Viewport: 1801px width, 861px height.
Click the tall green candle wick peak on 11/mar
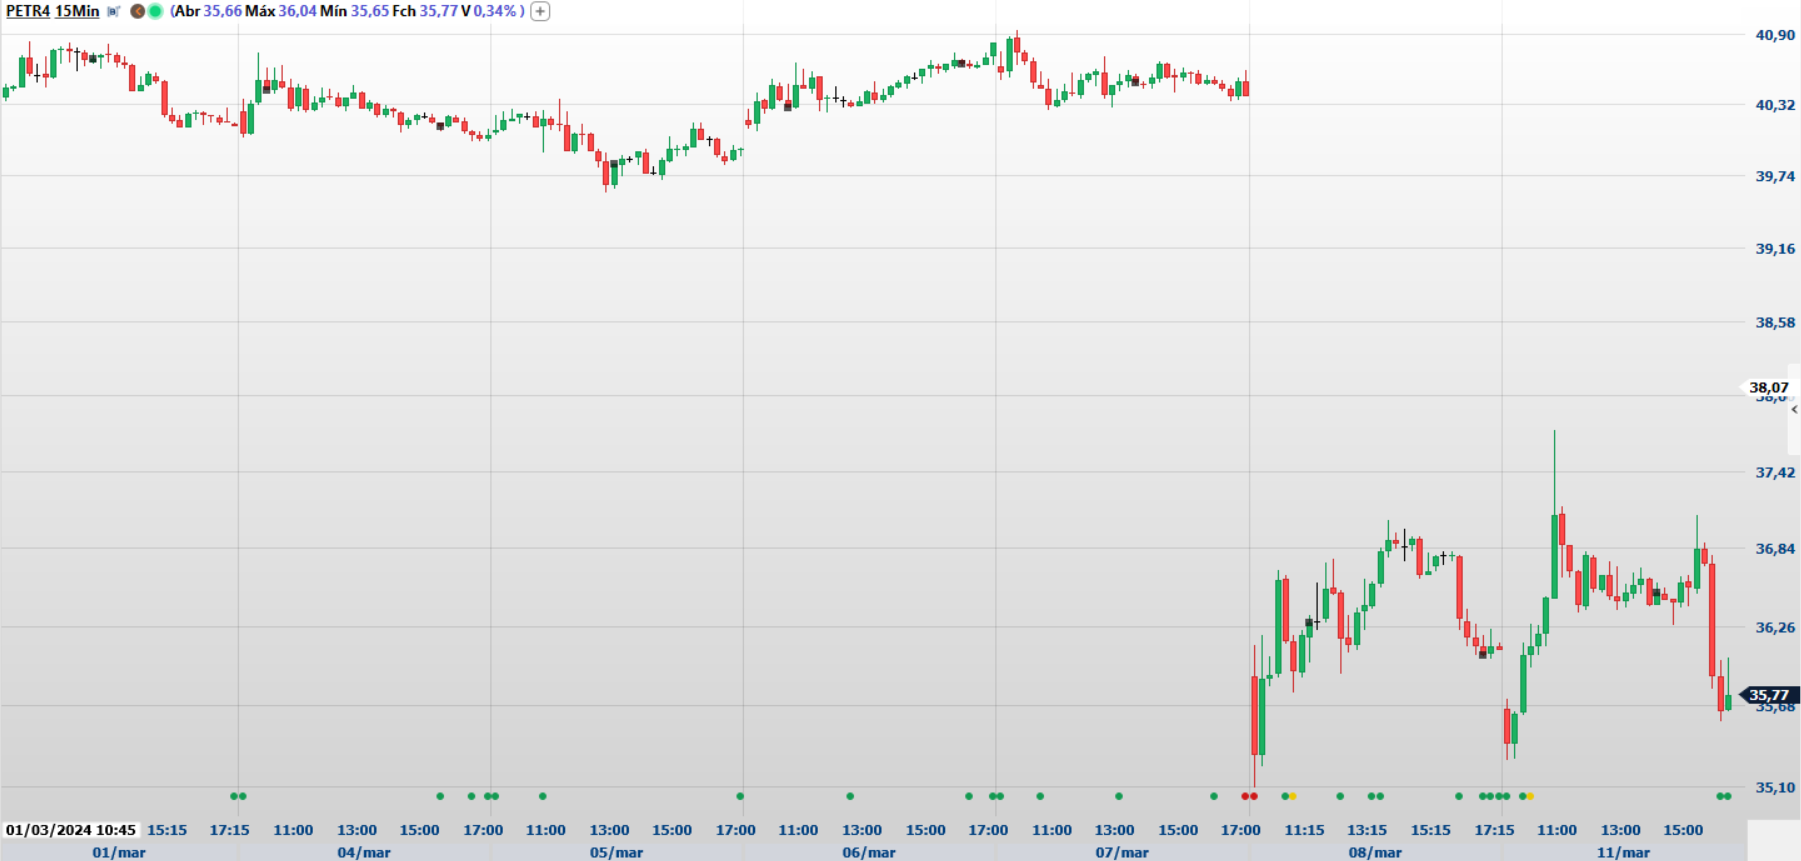1554,434
